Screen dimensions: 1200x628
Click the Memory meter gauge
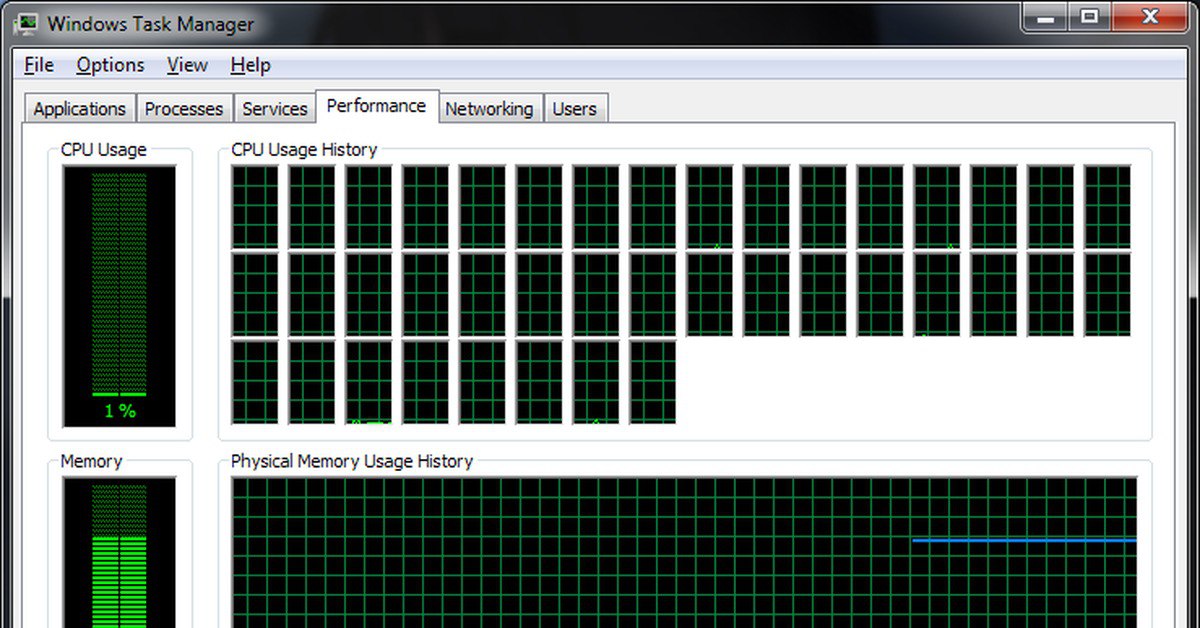[x=119, y=553]
